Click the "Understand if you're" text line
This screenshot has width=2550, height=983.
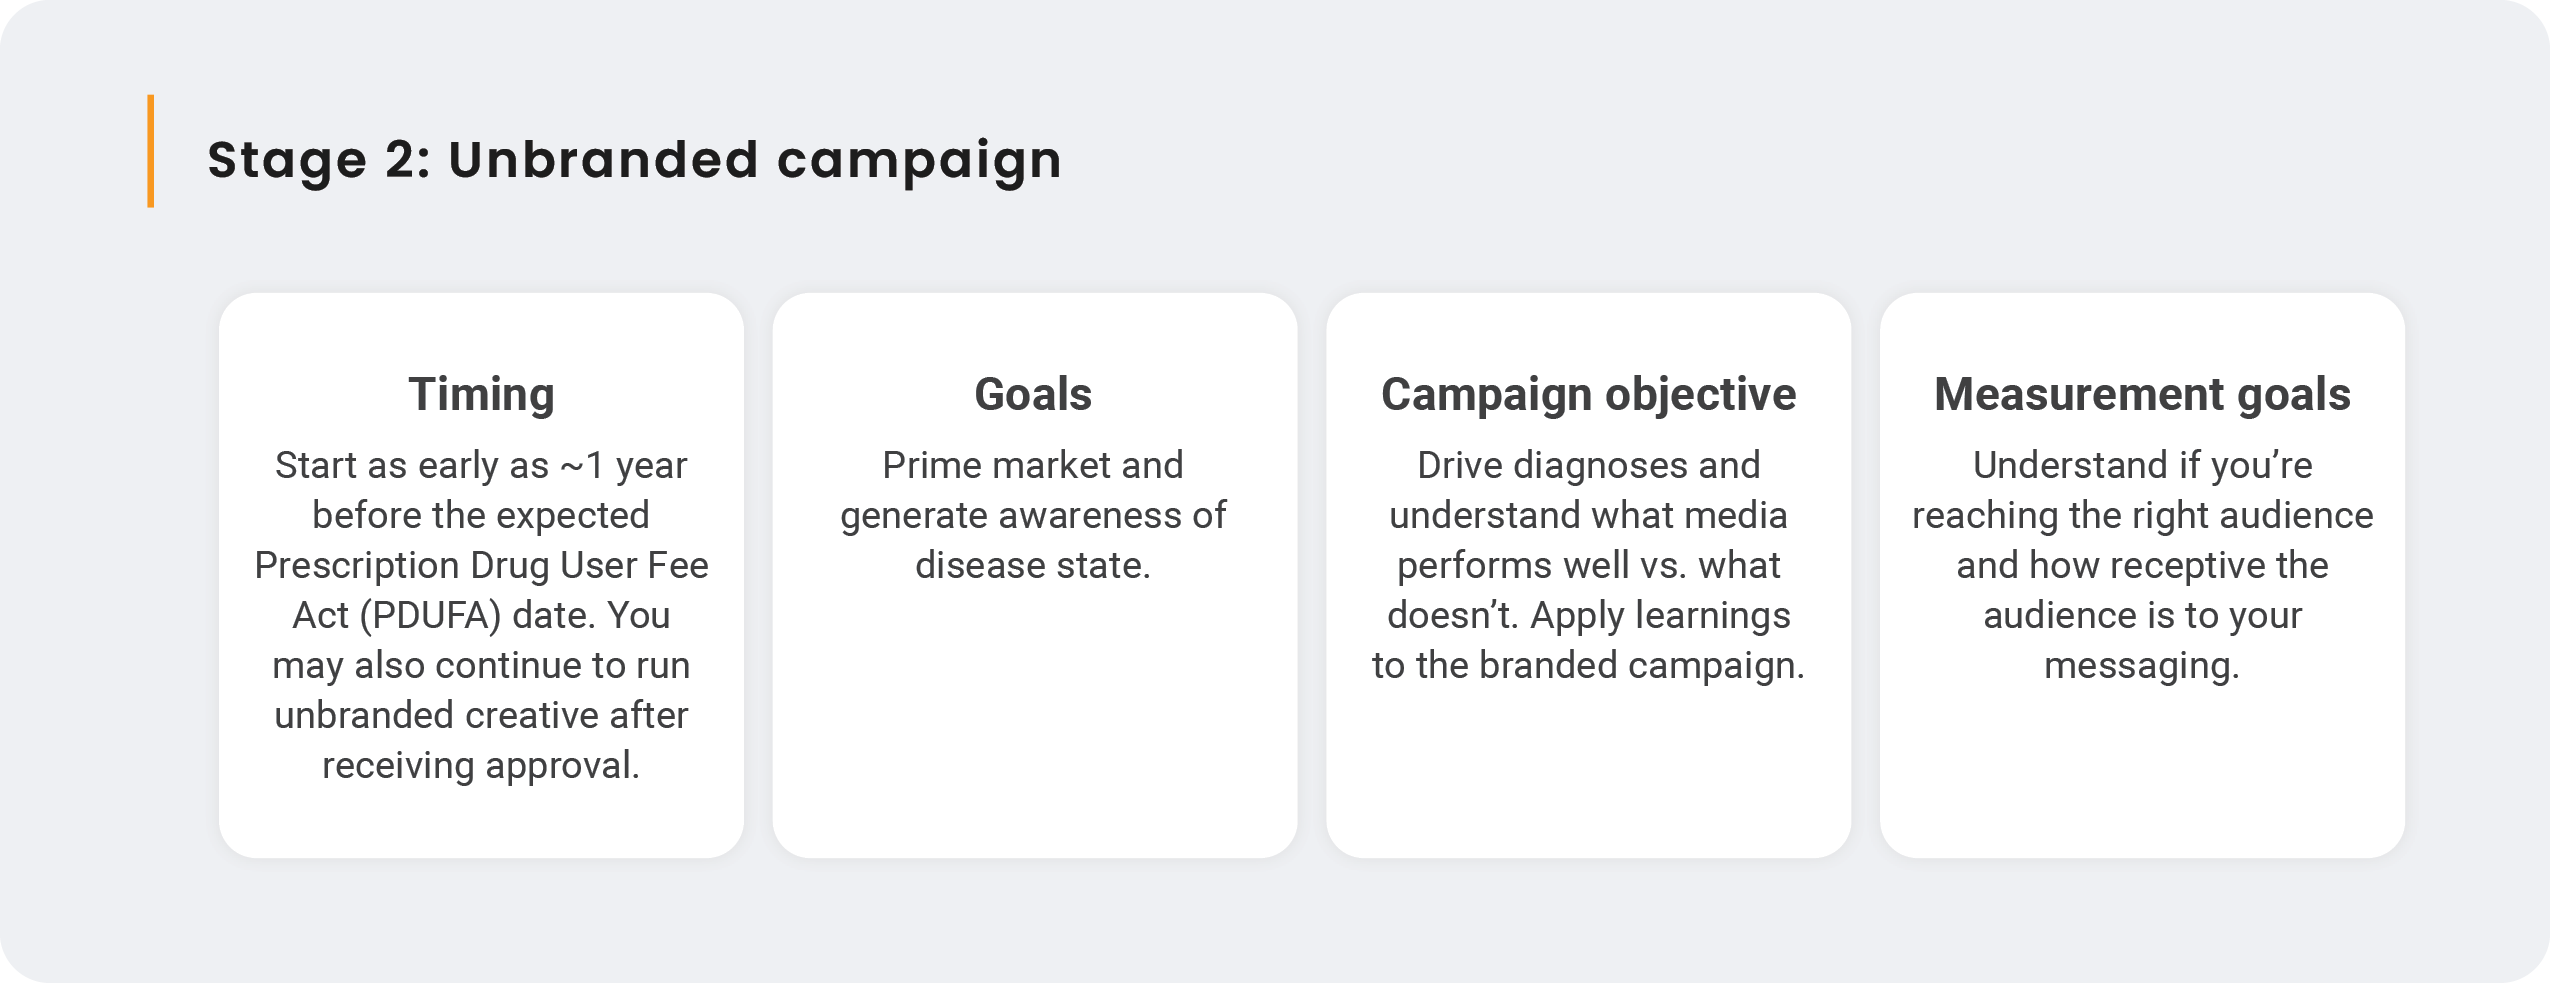2142,466
